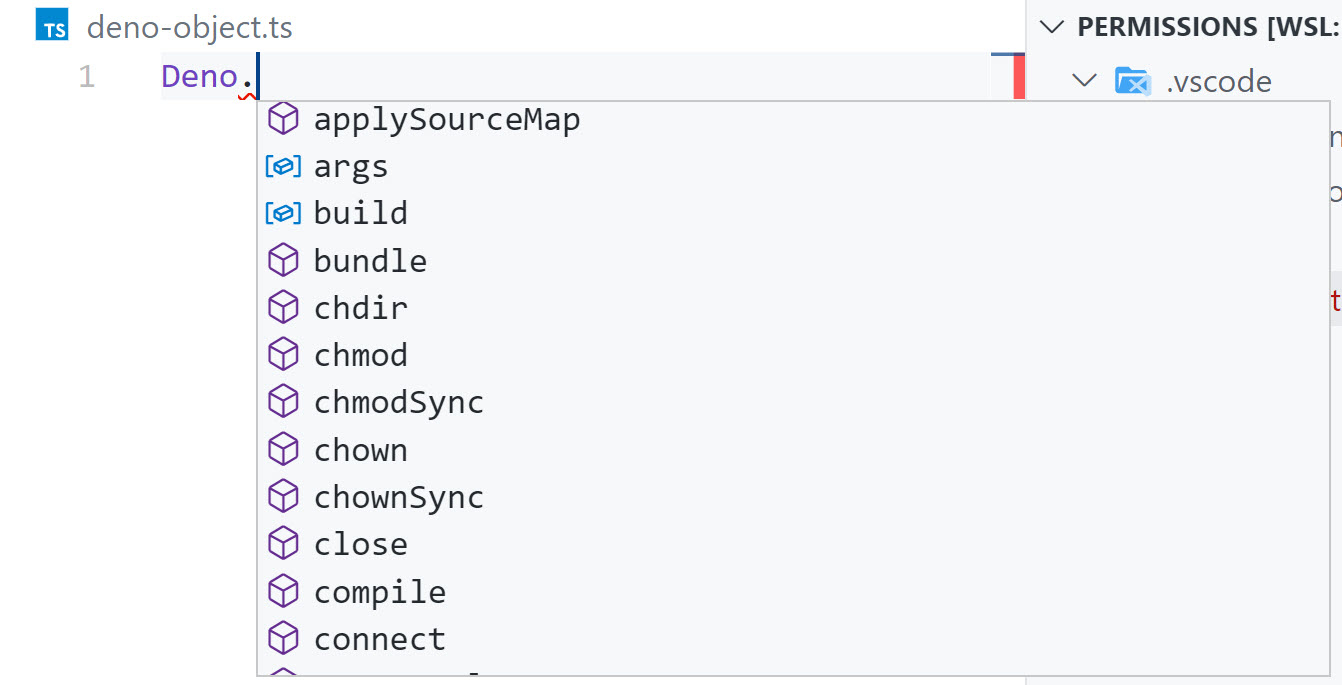This screenshot has width=1342, height=685.
Task: Click the Deno identifier in editor
Action: [x=200, y=77]
